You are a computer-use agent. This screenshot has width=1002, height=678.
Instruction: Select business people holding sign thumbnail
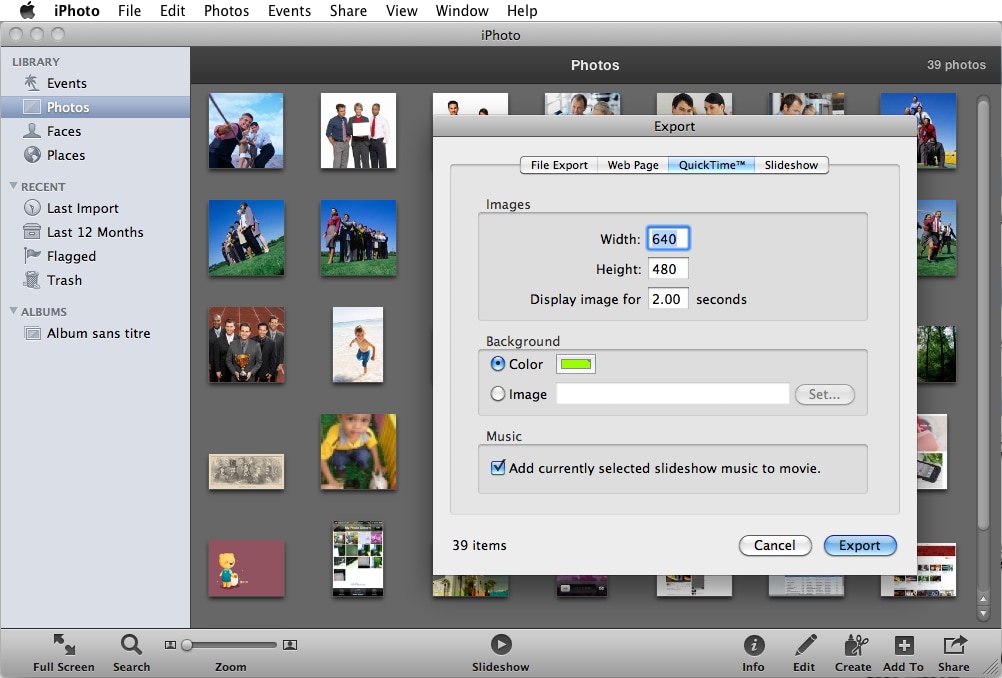click(x=358, y=131)
